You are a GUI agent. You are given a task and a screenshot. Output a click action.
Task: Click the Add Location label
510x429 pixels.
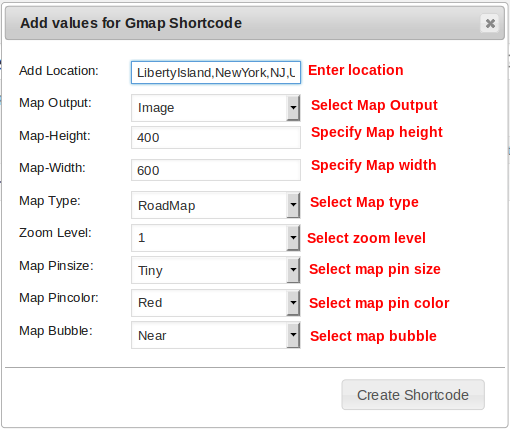click(x=59, y=71)
